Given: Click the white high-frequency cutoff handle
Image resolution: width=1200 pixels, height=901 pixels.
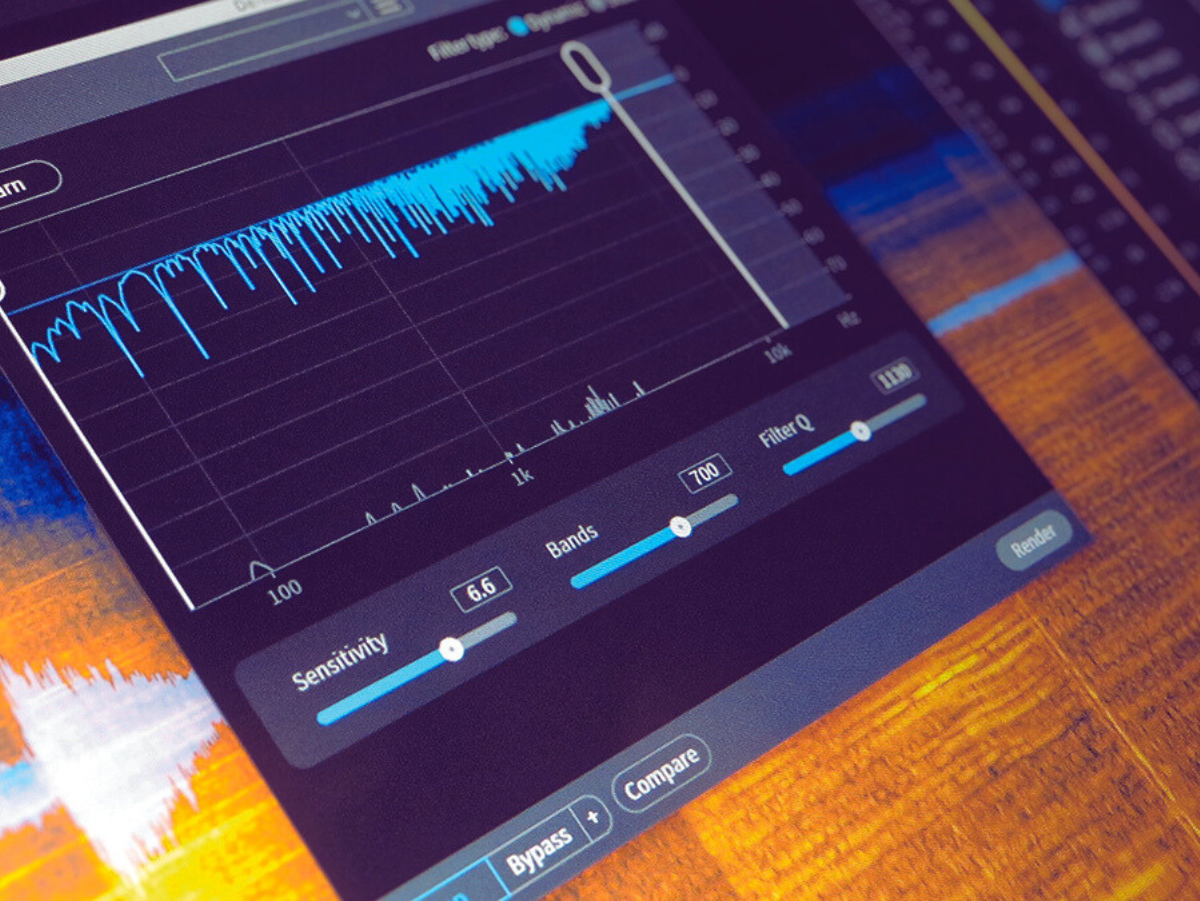Looking at the screenshot, I should 584,65.
